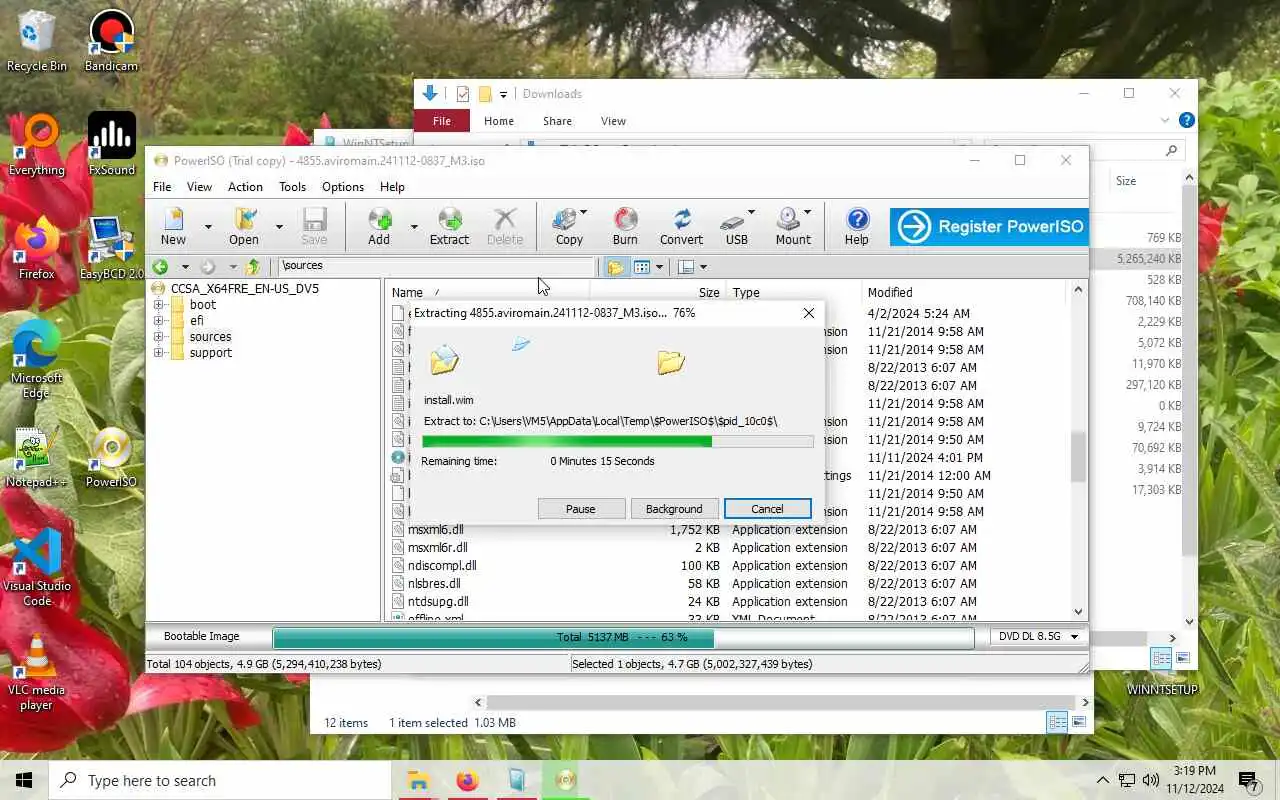The width and height of the screenshot is (1280, 800).
Task: Click the PowerISO icon in the taskbar
Action: tap(566, 780)
